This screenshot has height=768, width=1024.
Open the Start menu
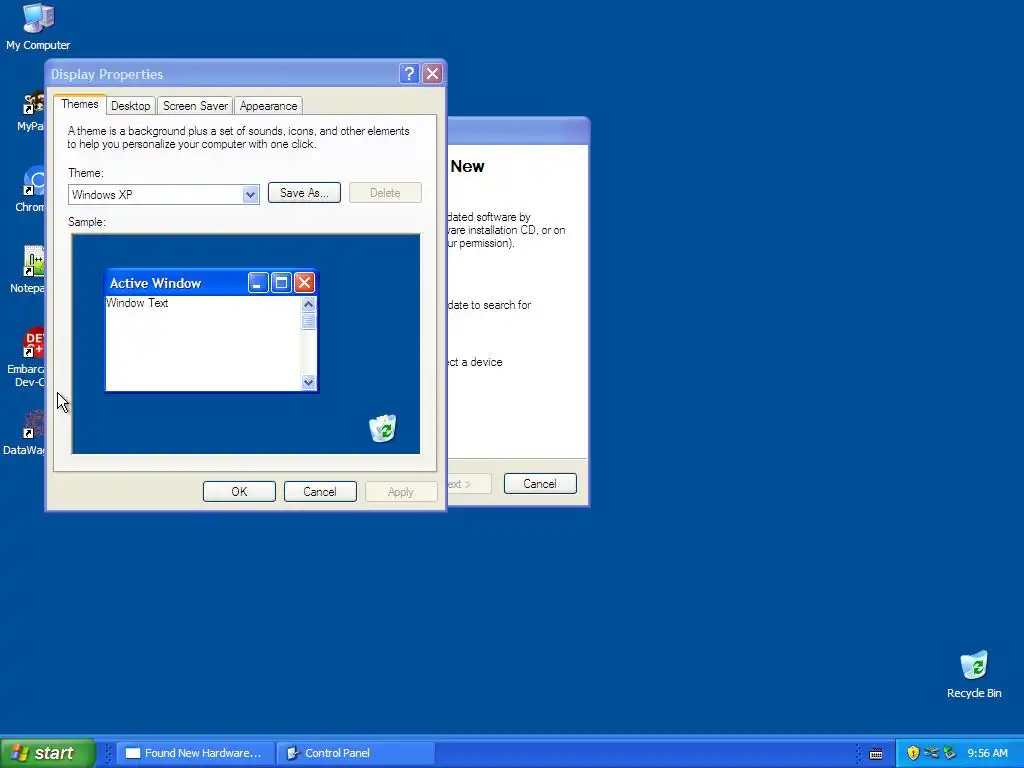(47, 753)
